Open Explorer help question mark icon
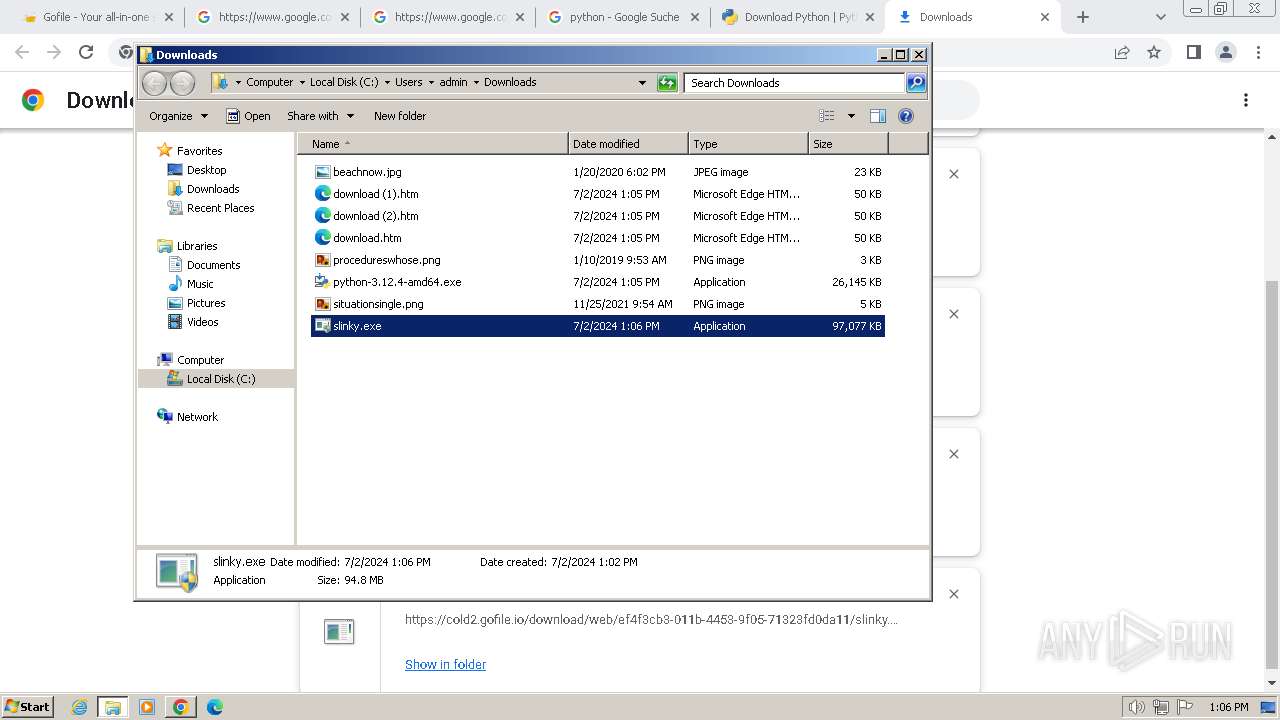The width and height of the screenshot is (1280, 720). coord(906,116)
